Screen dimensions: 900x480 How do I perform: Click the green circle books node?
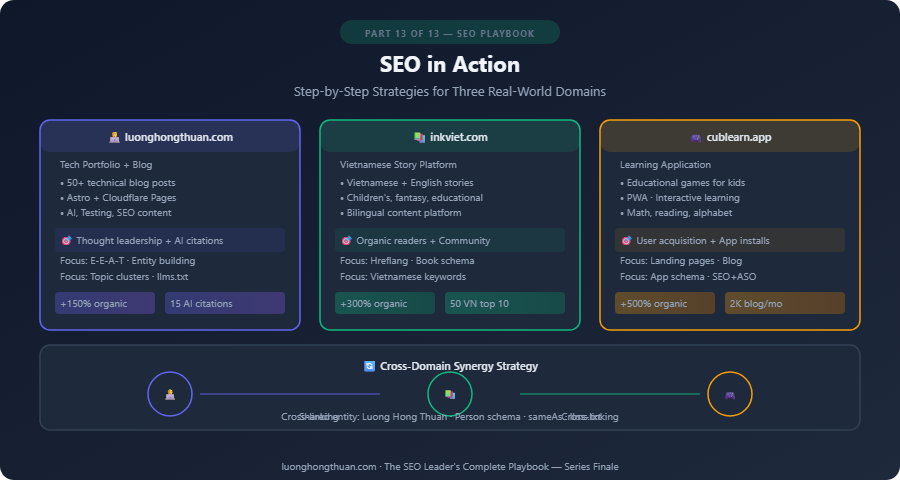pyautogui.click(x=450, y=394)
